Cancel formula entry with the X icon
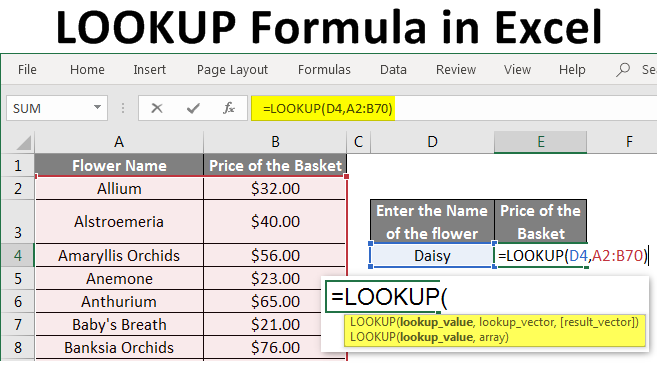Image resolution: width=657 pixels, height=374 pixels. tap(157, 108)
